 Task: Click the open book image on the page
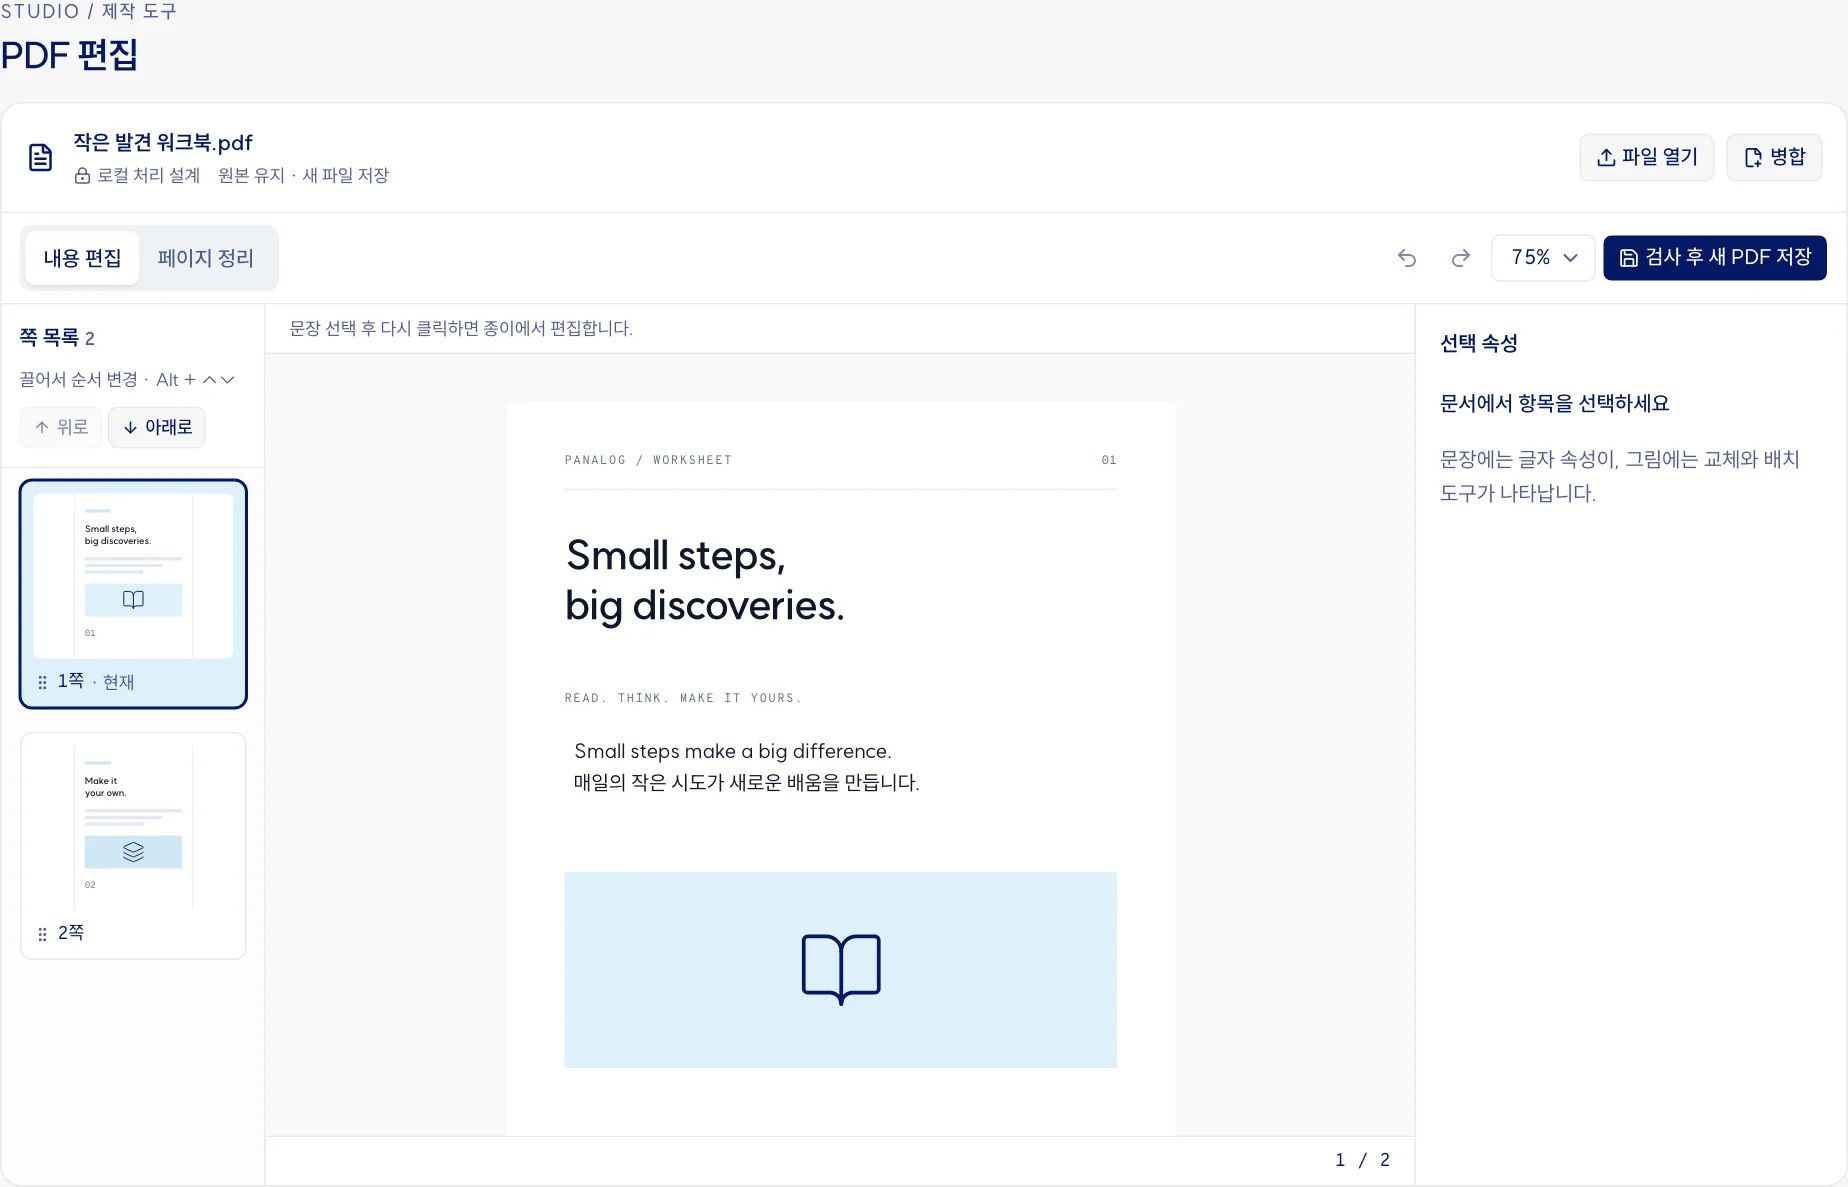(840, 970)
